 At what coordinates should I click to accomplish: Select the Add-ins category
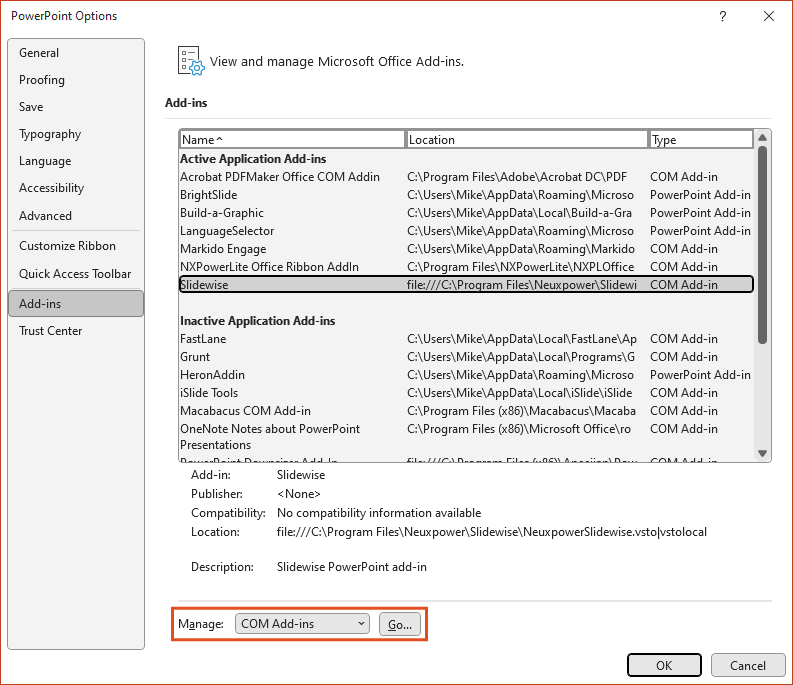[76, 304]
